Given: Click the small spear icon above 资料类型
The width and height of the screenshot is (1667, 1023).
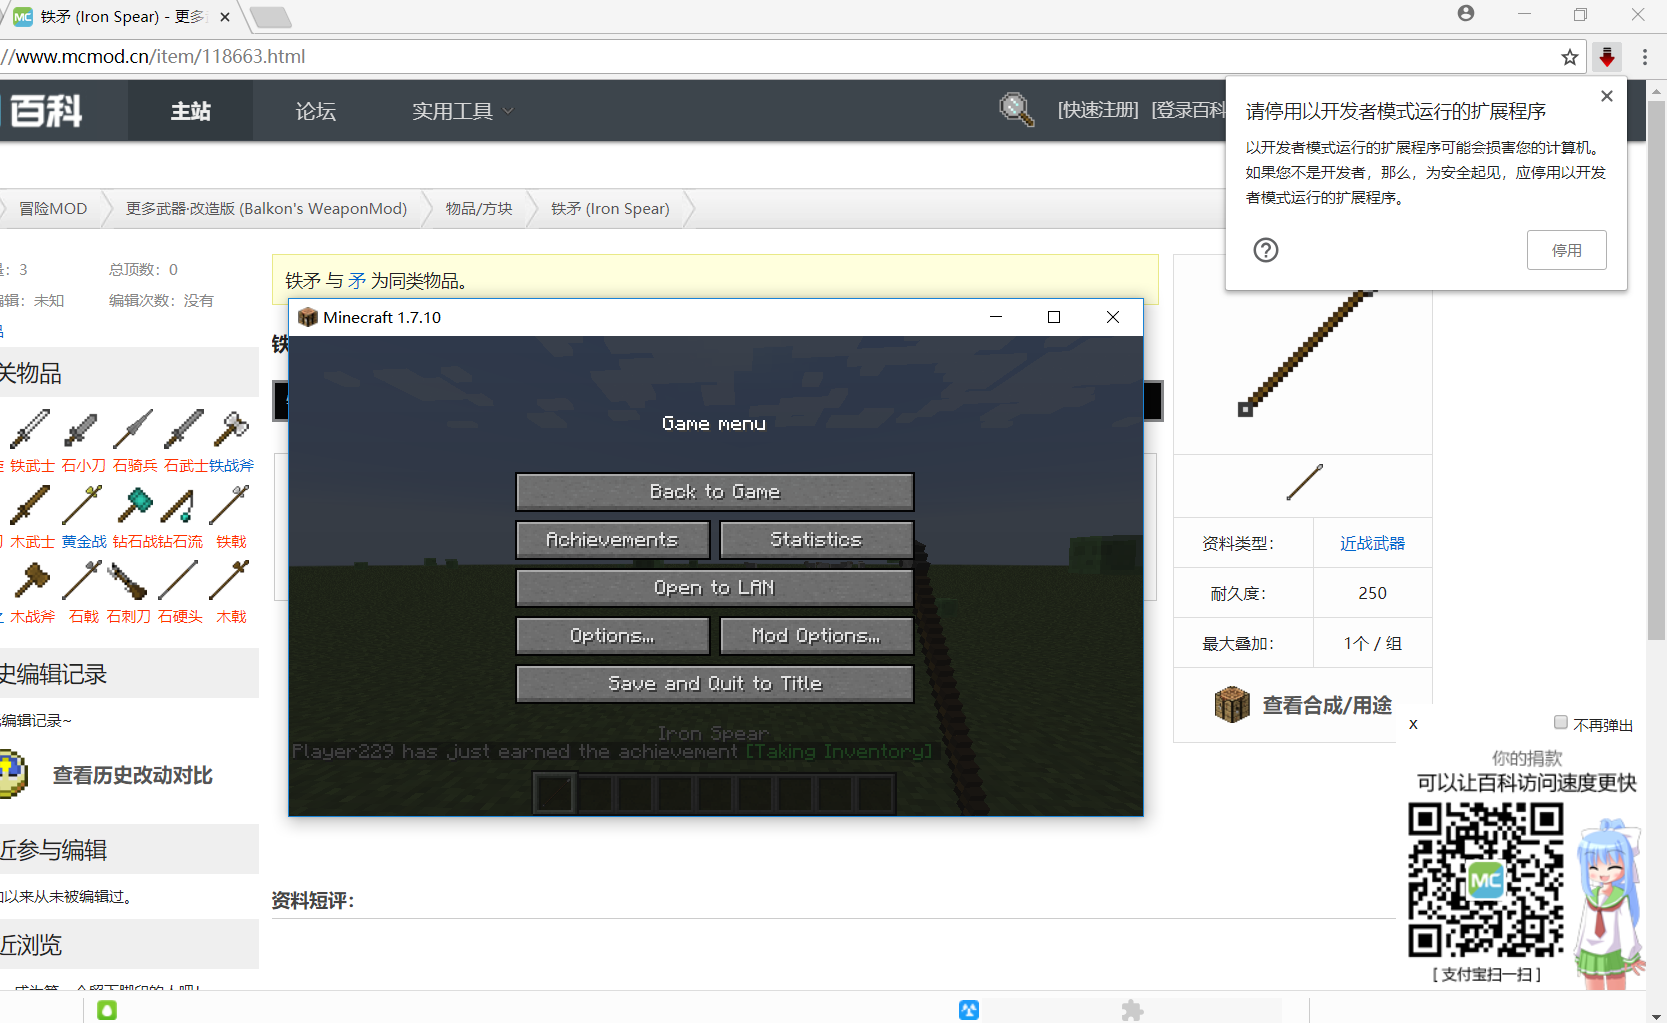Looking at the screenshot, I should 1304,482.
